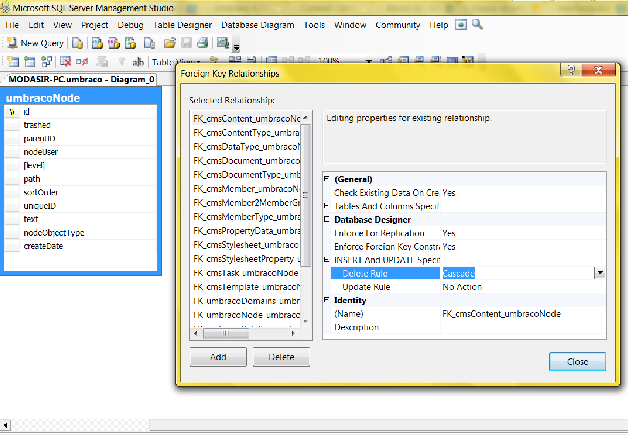Open the View menu
628x435 pixels.
click(x=62, y=25)
